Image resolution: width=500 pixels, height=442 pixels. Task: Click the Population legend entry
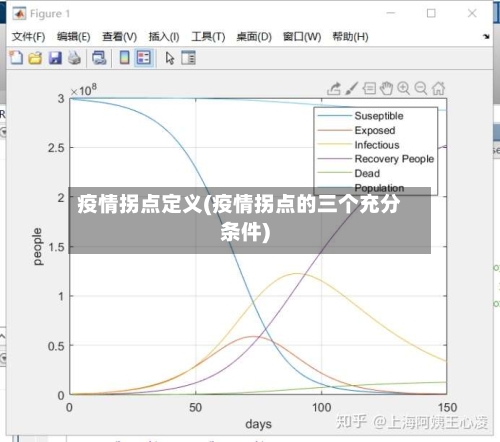tap(379, 188)
